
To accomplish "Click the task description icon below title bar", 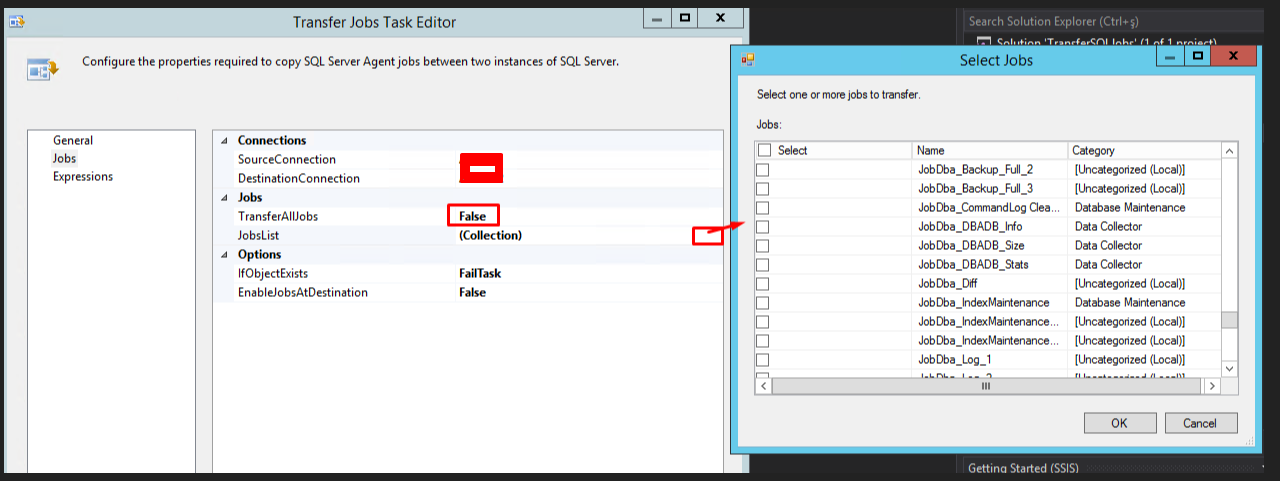I will [41, 68].
